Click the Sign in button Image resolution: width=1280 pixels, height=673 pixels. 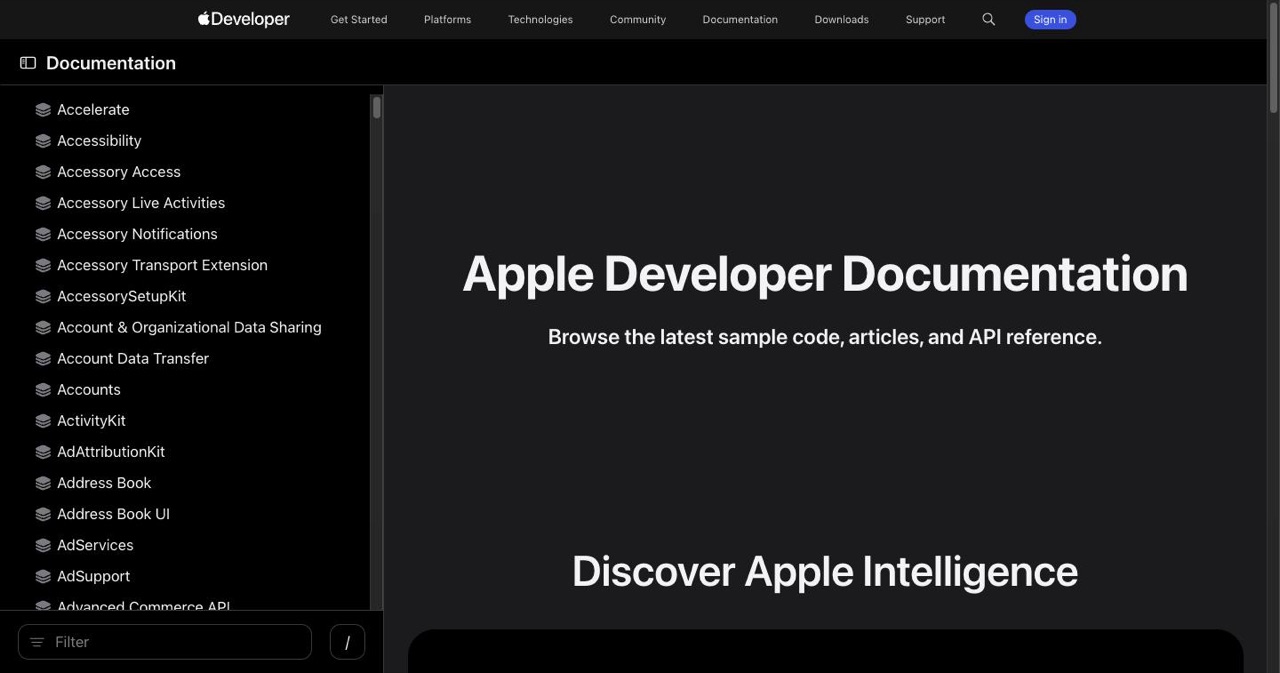pos(1050,19)
